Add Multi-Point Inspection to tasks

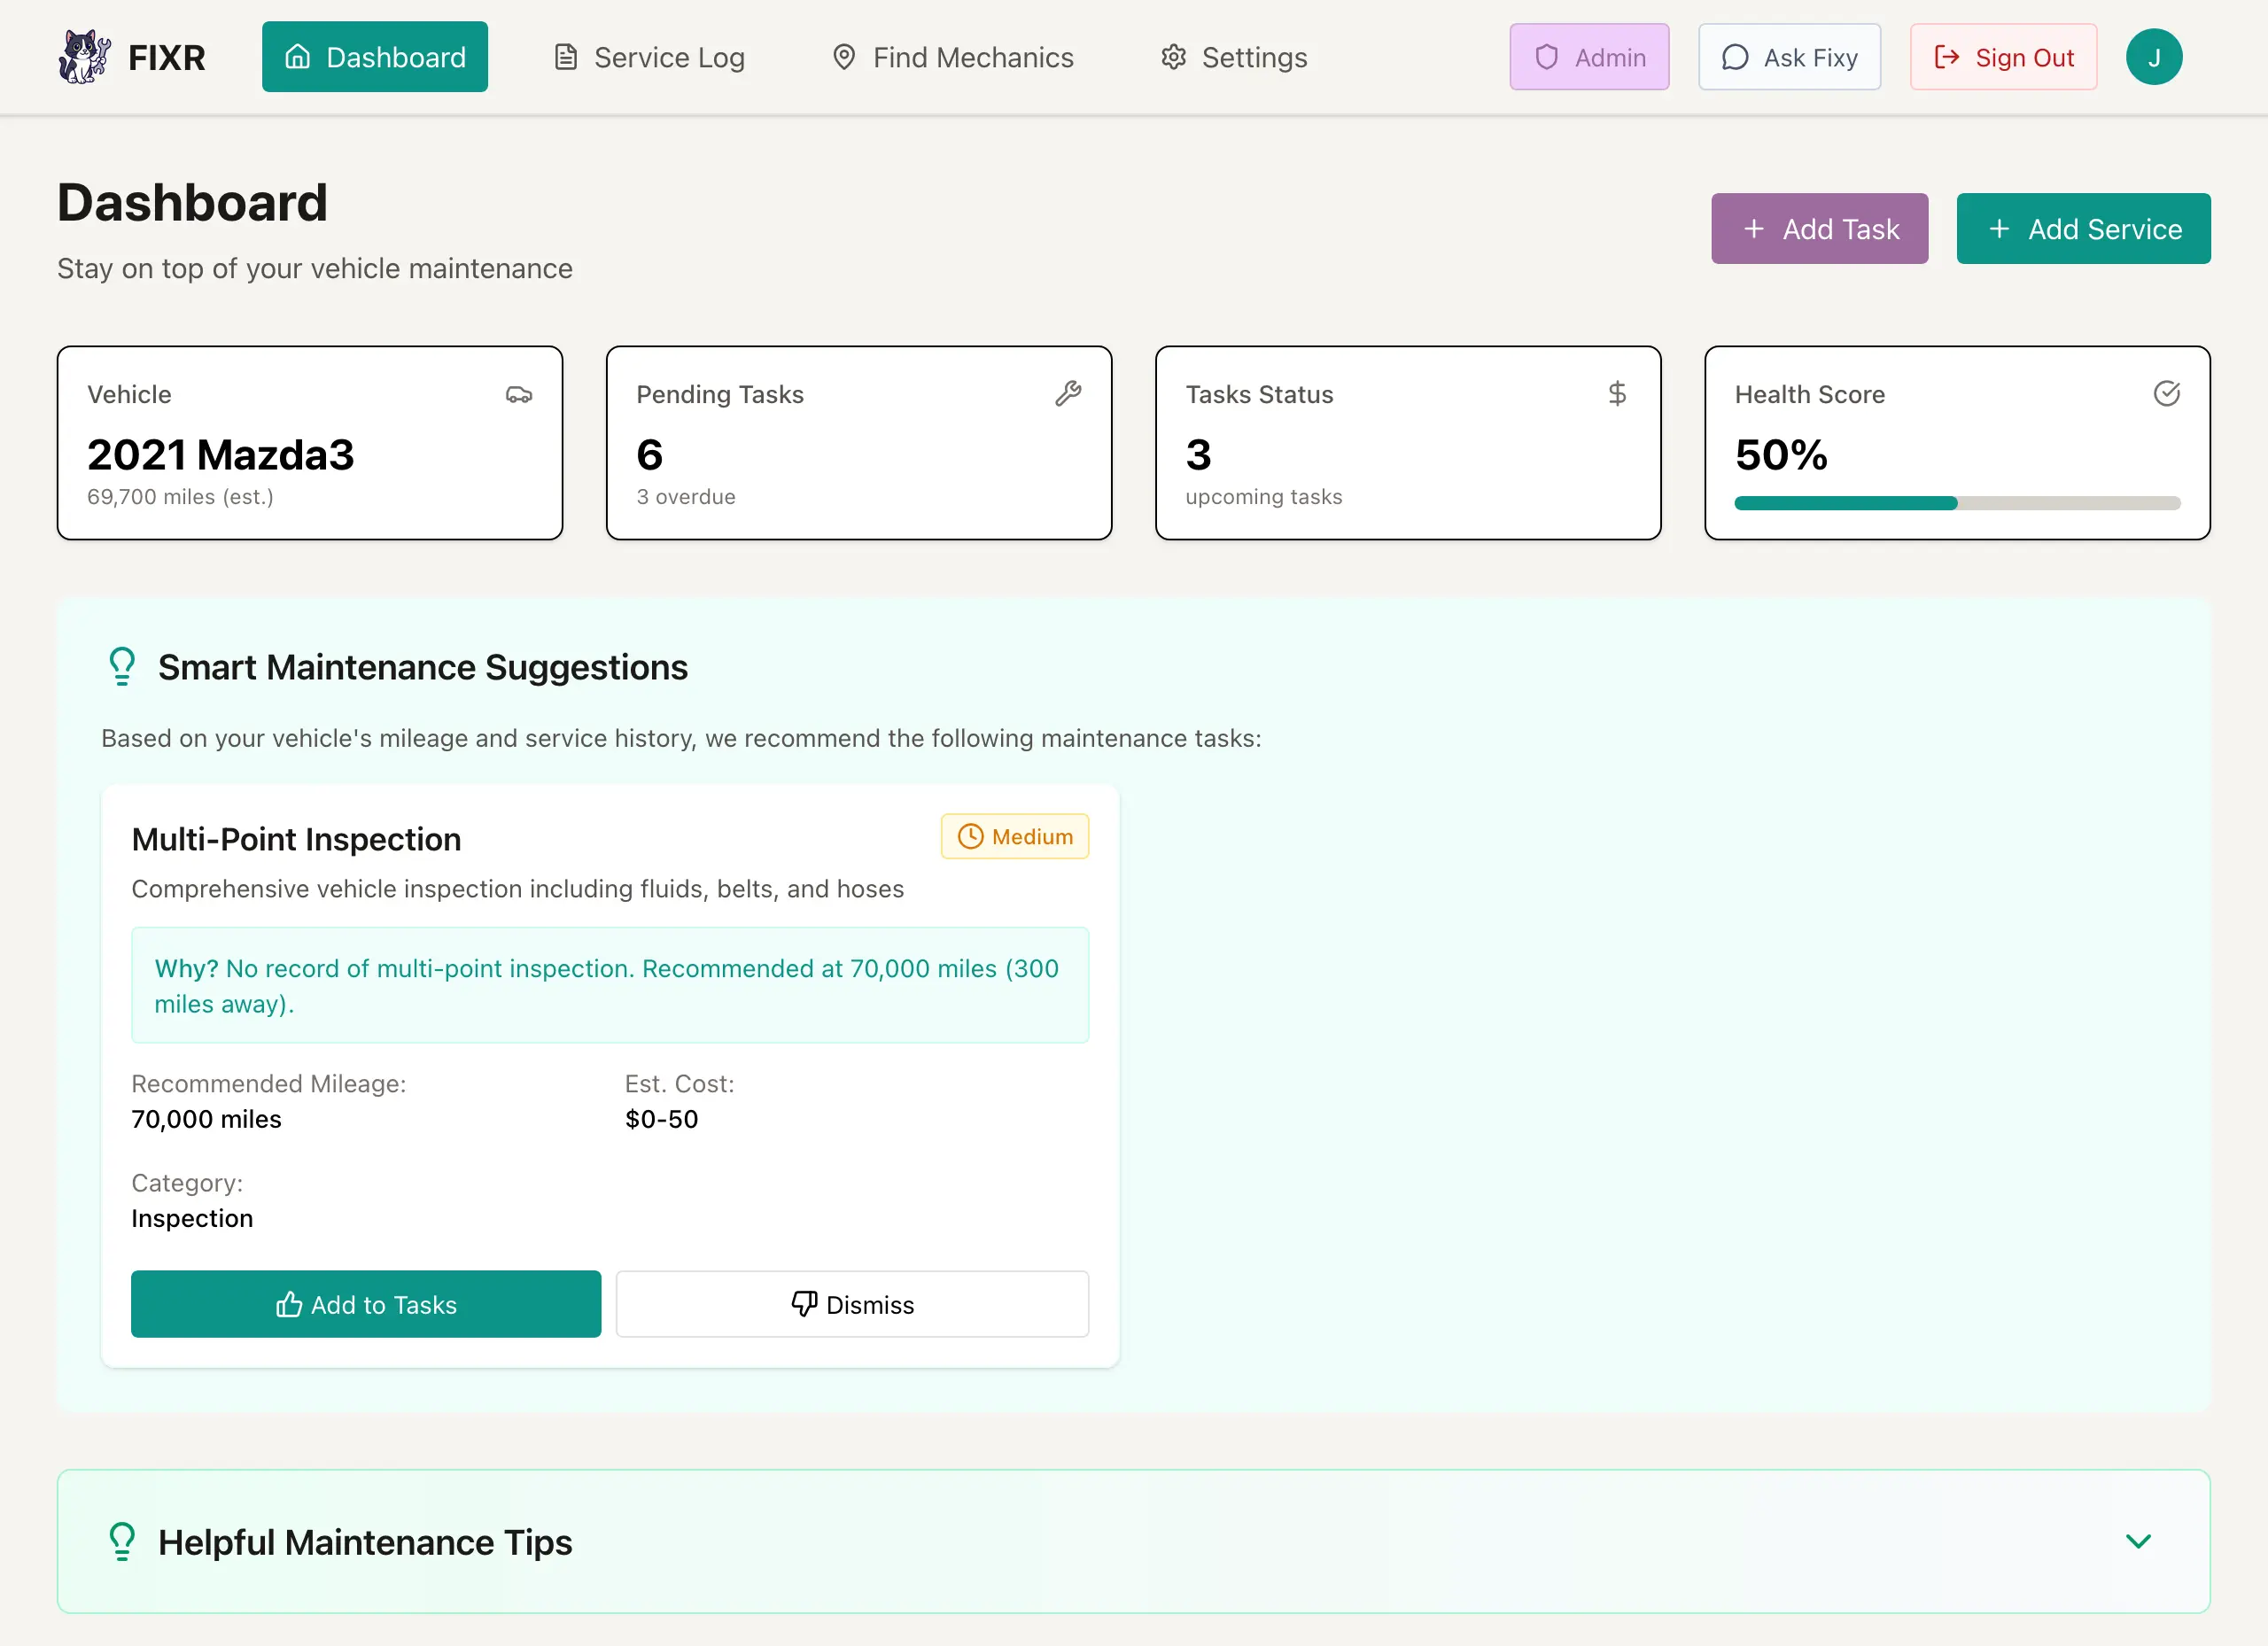coord(366,1304)
